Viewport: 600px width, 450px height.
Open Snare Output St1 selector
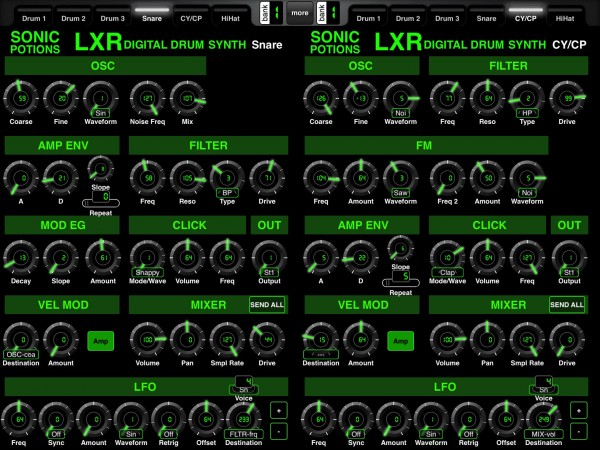pyautogui.click(x=269, y=272)
